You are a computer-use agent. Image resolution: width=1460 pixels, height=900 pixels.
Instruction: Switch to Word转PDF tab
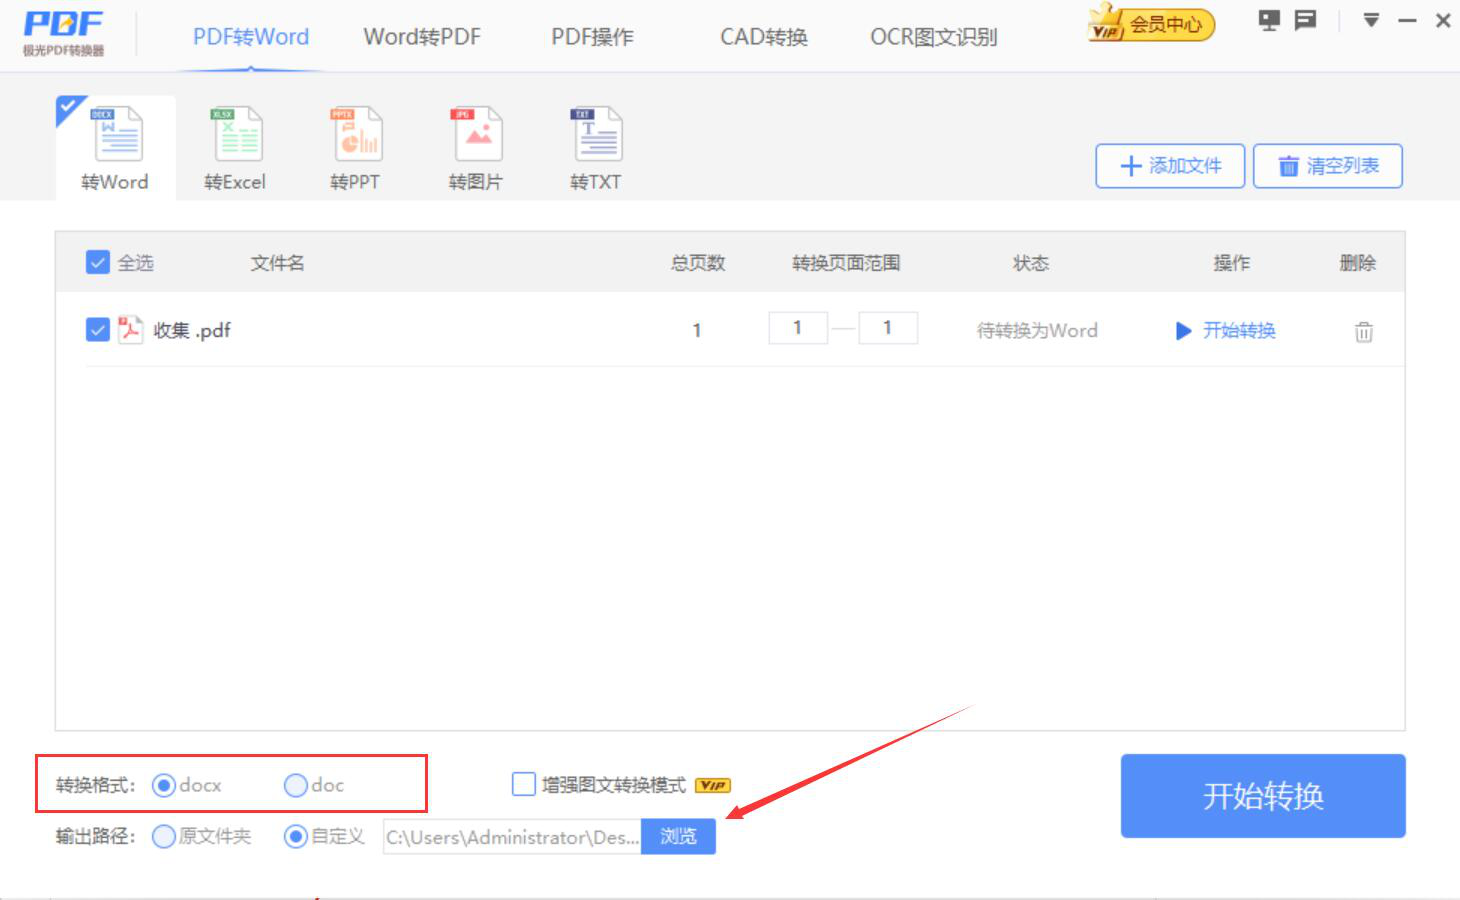click(422, 37)
